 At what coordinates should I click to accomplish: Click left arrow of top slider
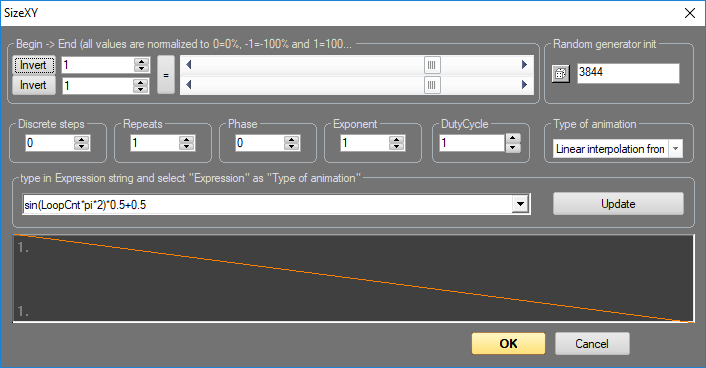(x=189, y=65)
